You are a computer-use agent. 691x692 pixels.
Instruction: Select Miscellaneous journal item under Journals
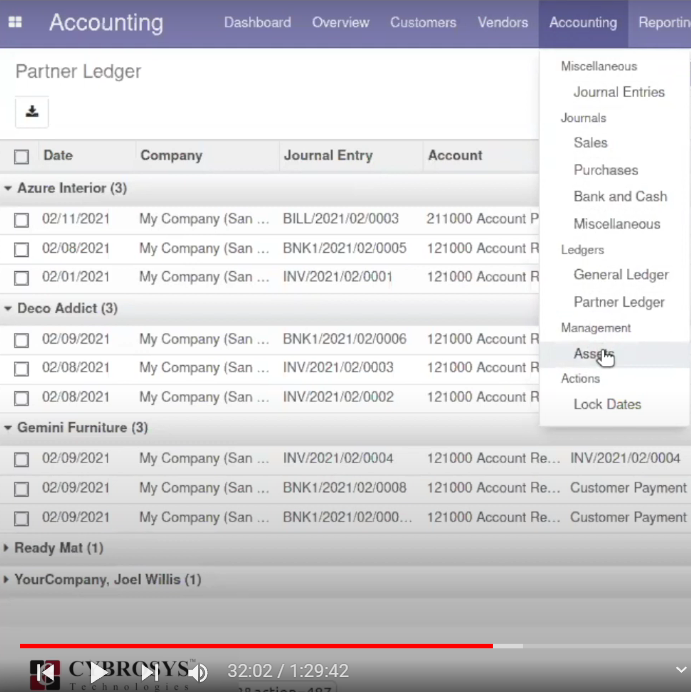pos(617,224)
